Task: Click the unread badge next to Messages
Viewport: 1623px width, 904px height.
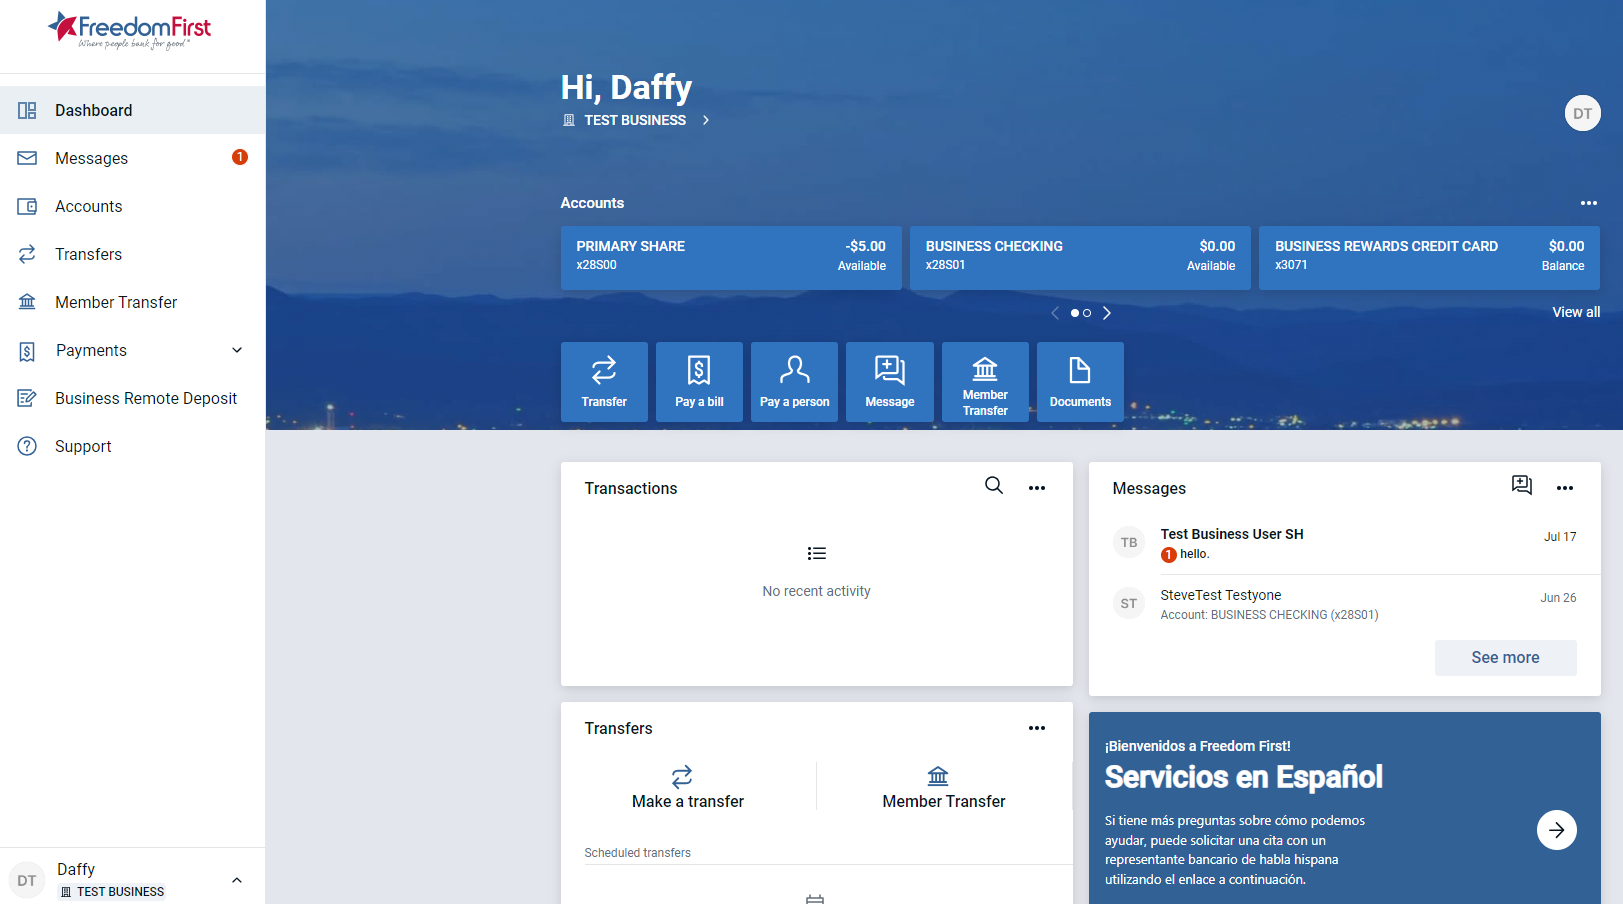Action: point(240,157)
